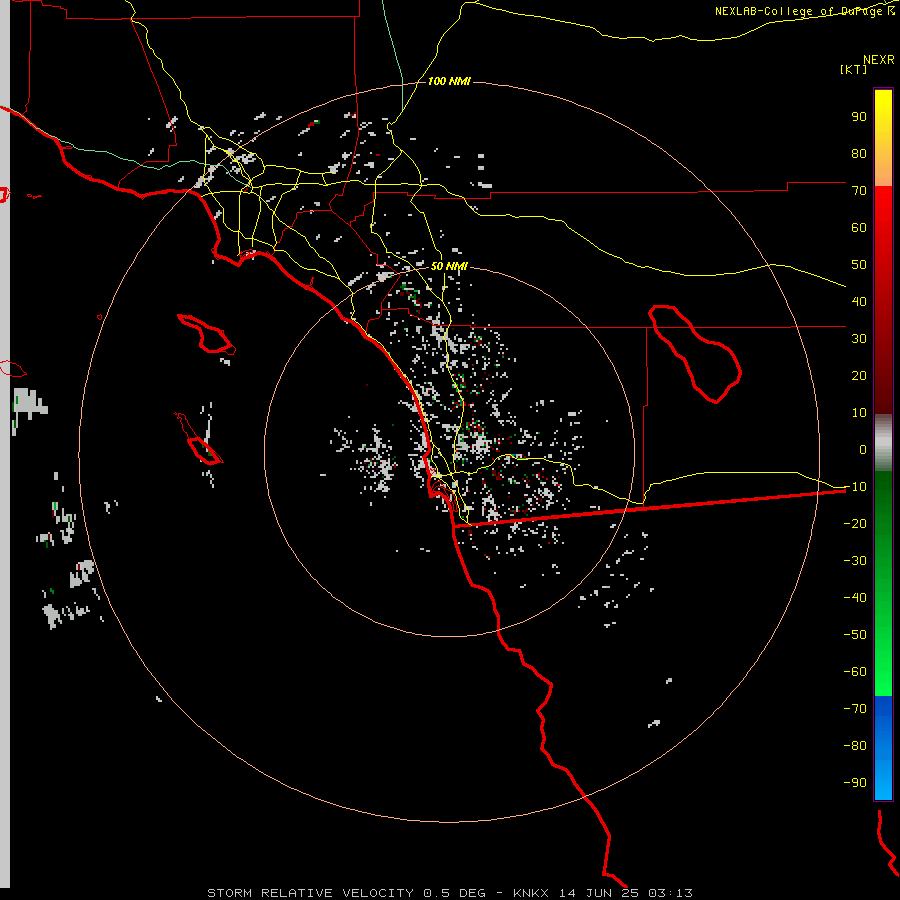Image resolution: width=900 pixels, height=900 pixels.
Task: Click the -70 value on velocity scale
Action: tap(855, 709)
